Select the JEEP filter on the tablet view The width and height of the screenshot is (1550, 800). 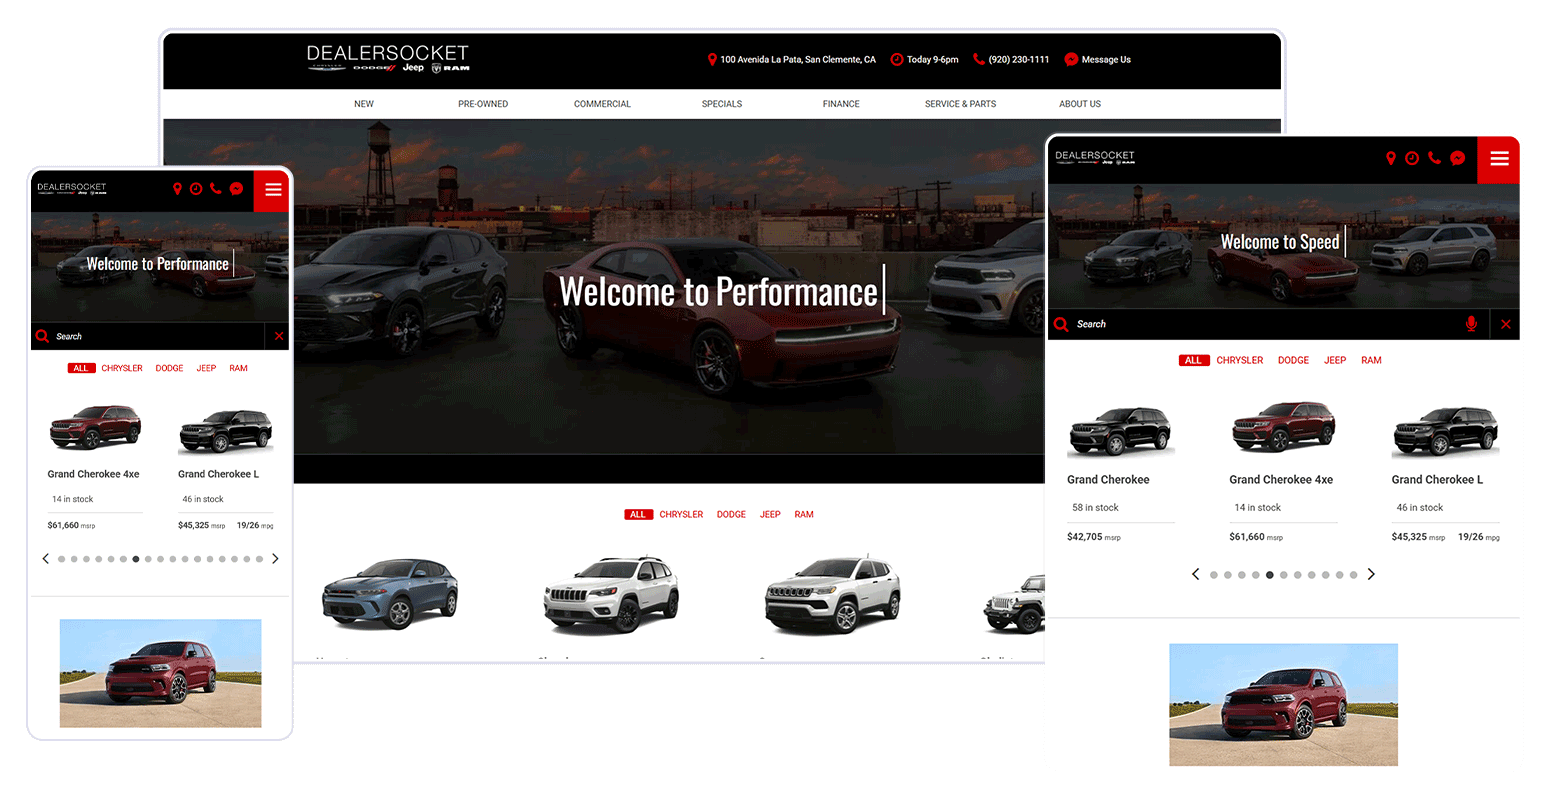(x=1335, y=360)
